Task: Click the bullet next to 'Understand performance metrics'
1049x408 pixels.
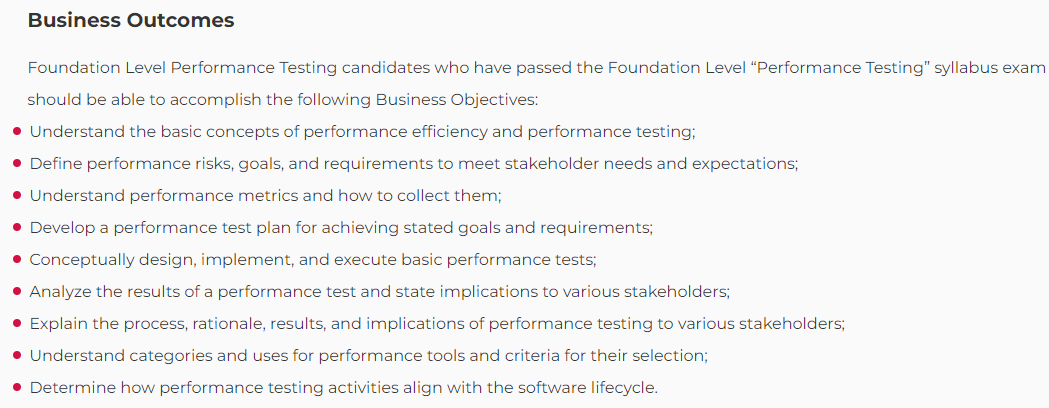Action: click(x=17, y=196)
